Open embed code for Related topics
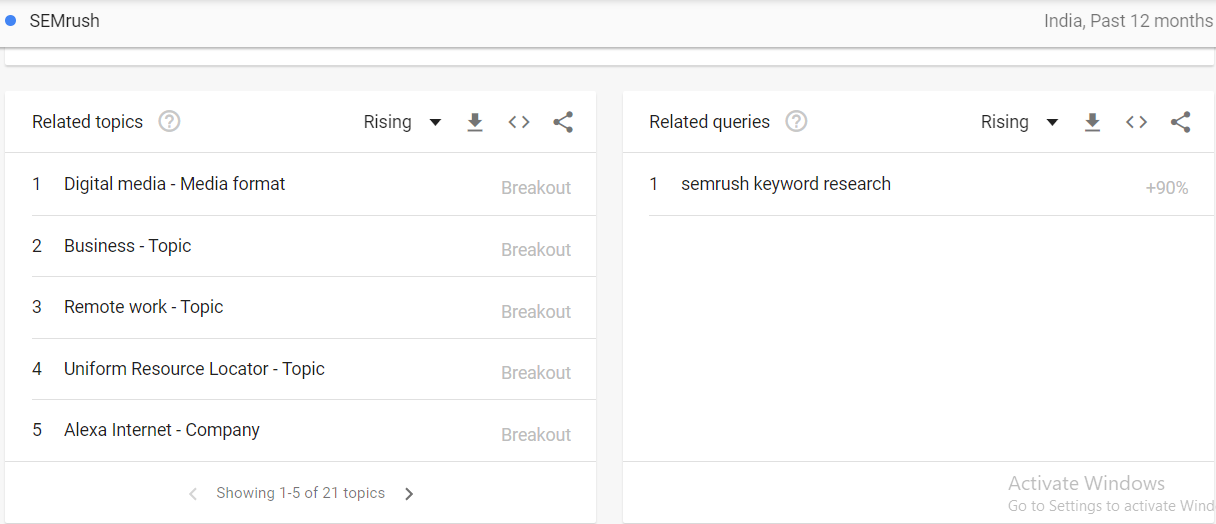This screenshot has height=524, width=1216. click(x=519, y=122)
